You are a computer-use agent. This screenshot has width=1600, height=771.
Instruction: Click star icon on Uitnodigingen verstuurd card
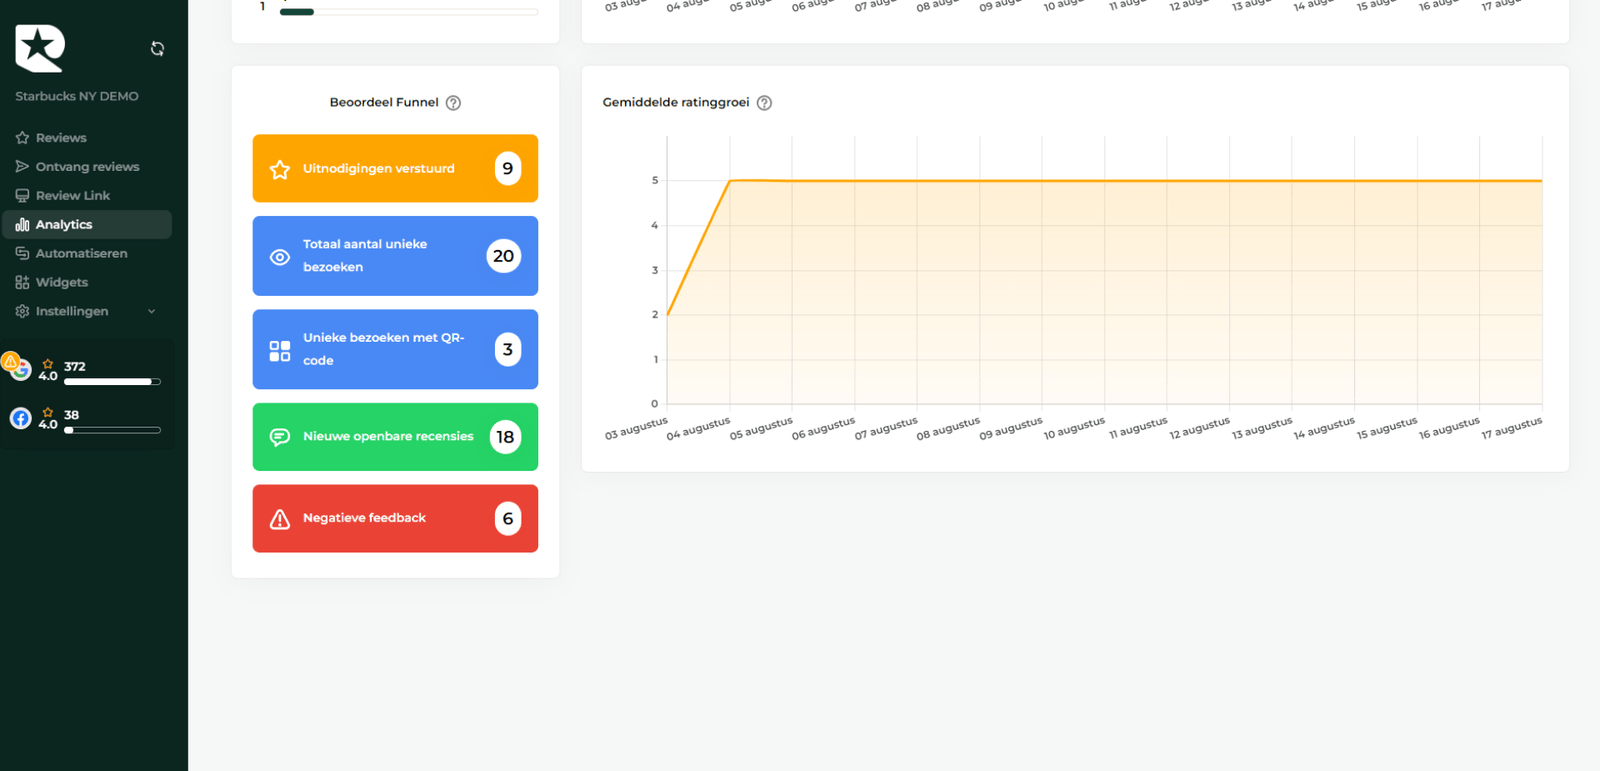280,169
